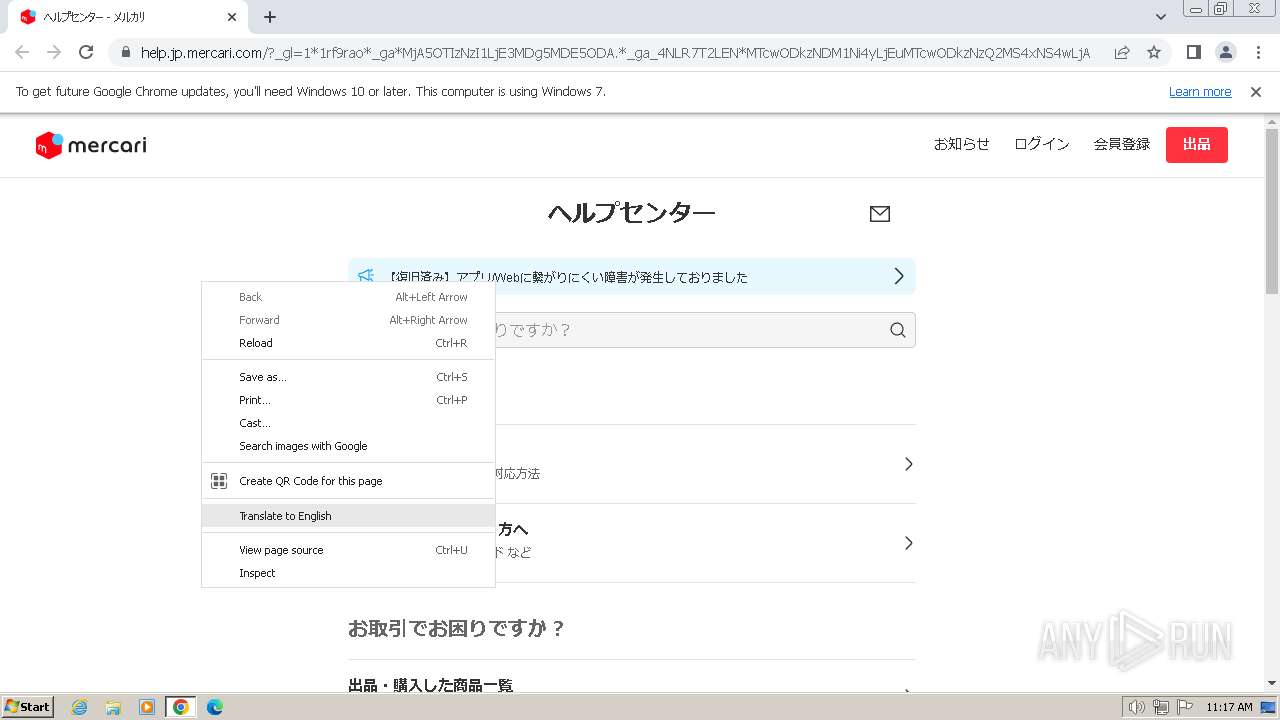This screenshot has width=1280, height=720.
Task: Open Internet Explorer from taskbar
Action: [x=79, y=707]
